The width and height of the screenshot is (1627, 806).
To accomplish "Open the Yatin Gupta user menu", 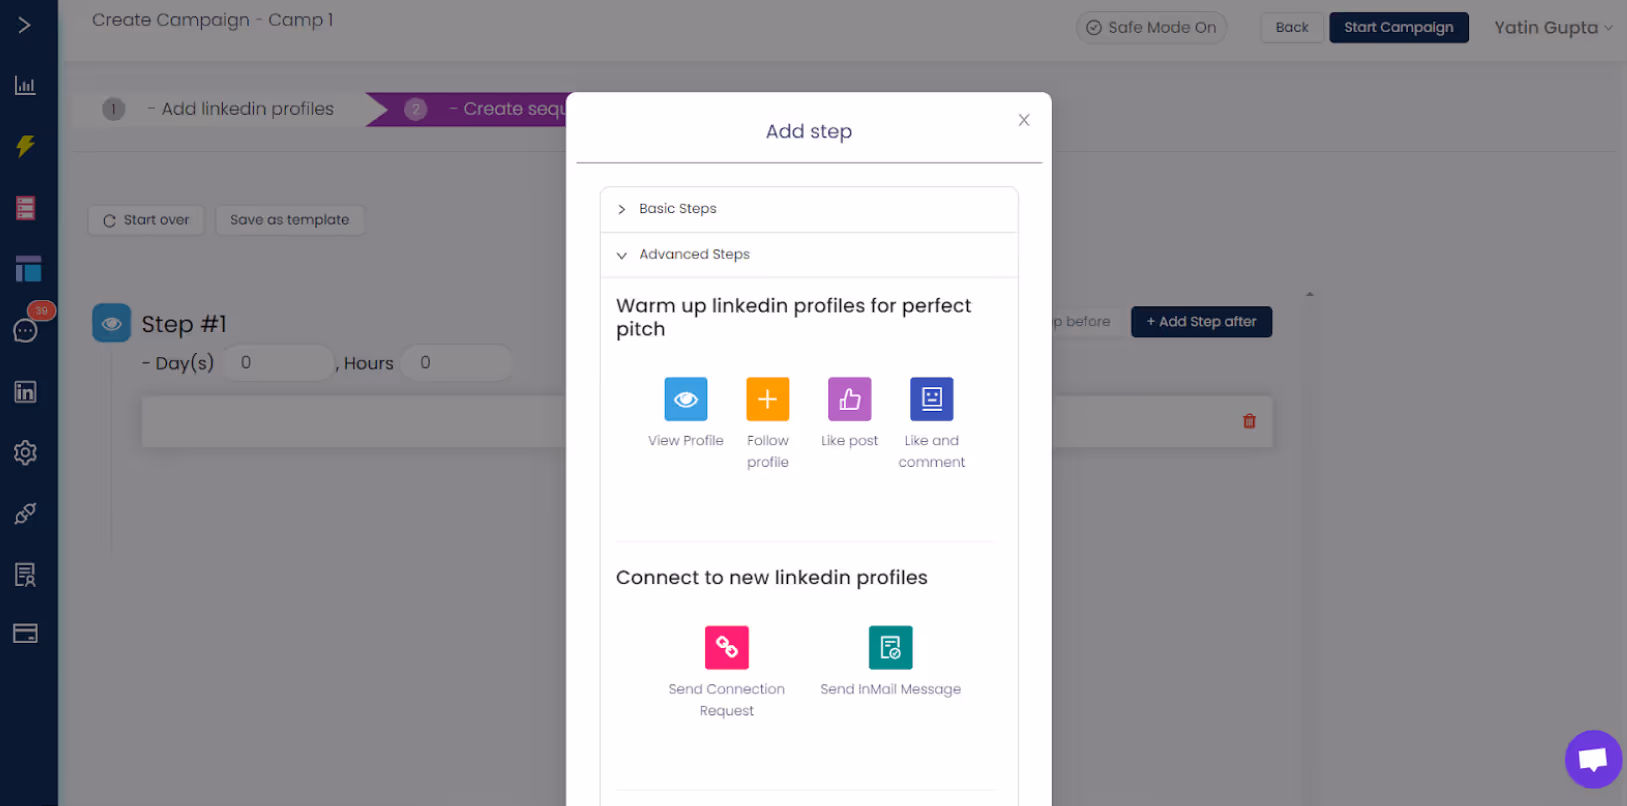I will coord(1553,27).
